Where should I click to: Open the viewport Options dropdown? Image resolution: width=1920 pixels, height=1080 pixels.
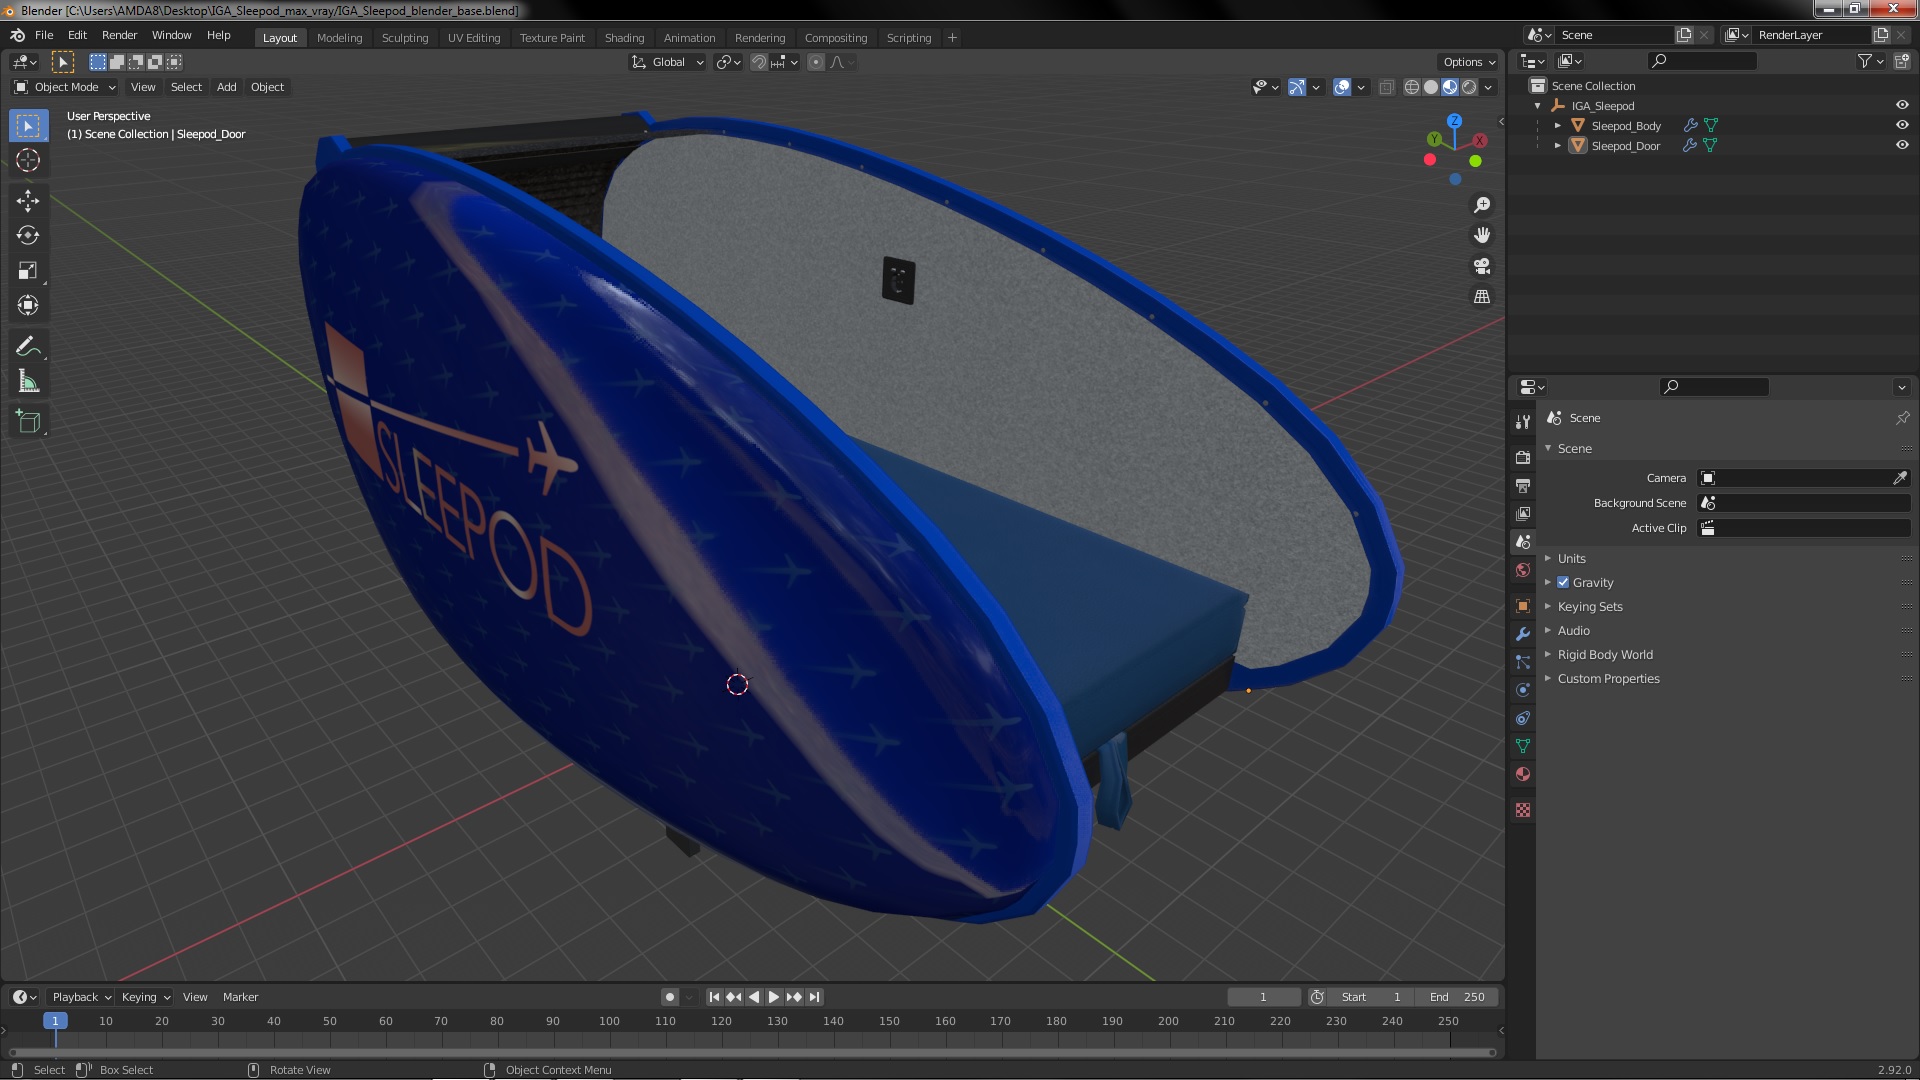pos(1469,62)
